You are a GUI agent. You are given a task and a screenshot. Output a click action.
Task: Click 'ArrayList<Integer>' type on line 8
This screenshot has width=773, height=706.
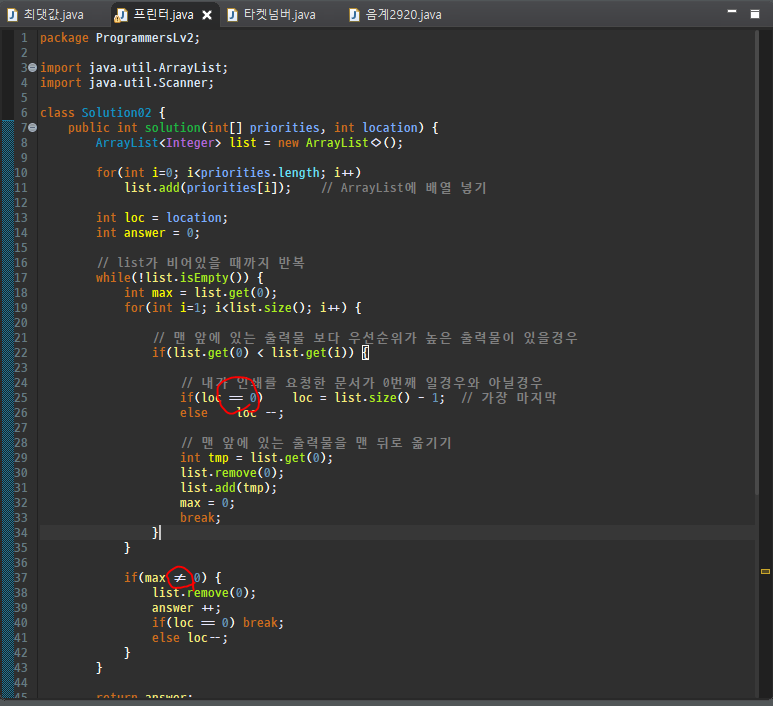pyautogui.click(x=159, y=143)
